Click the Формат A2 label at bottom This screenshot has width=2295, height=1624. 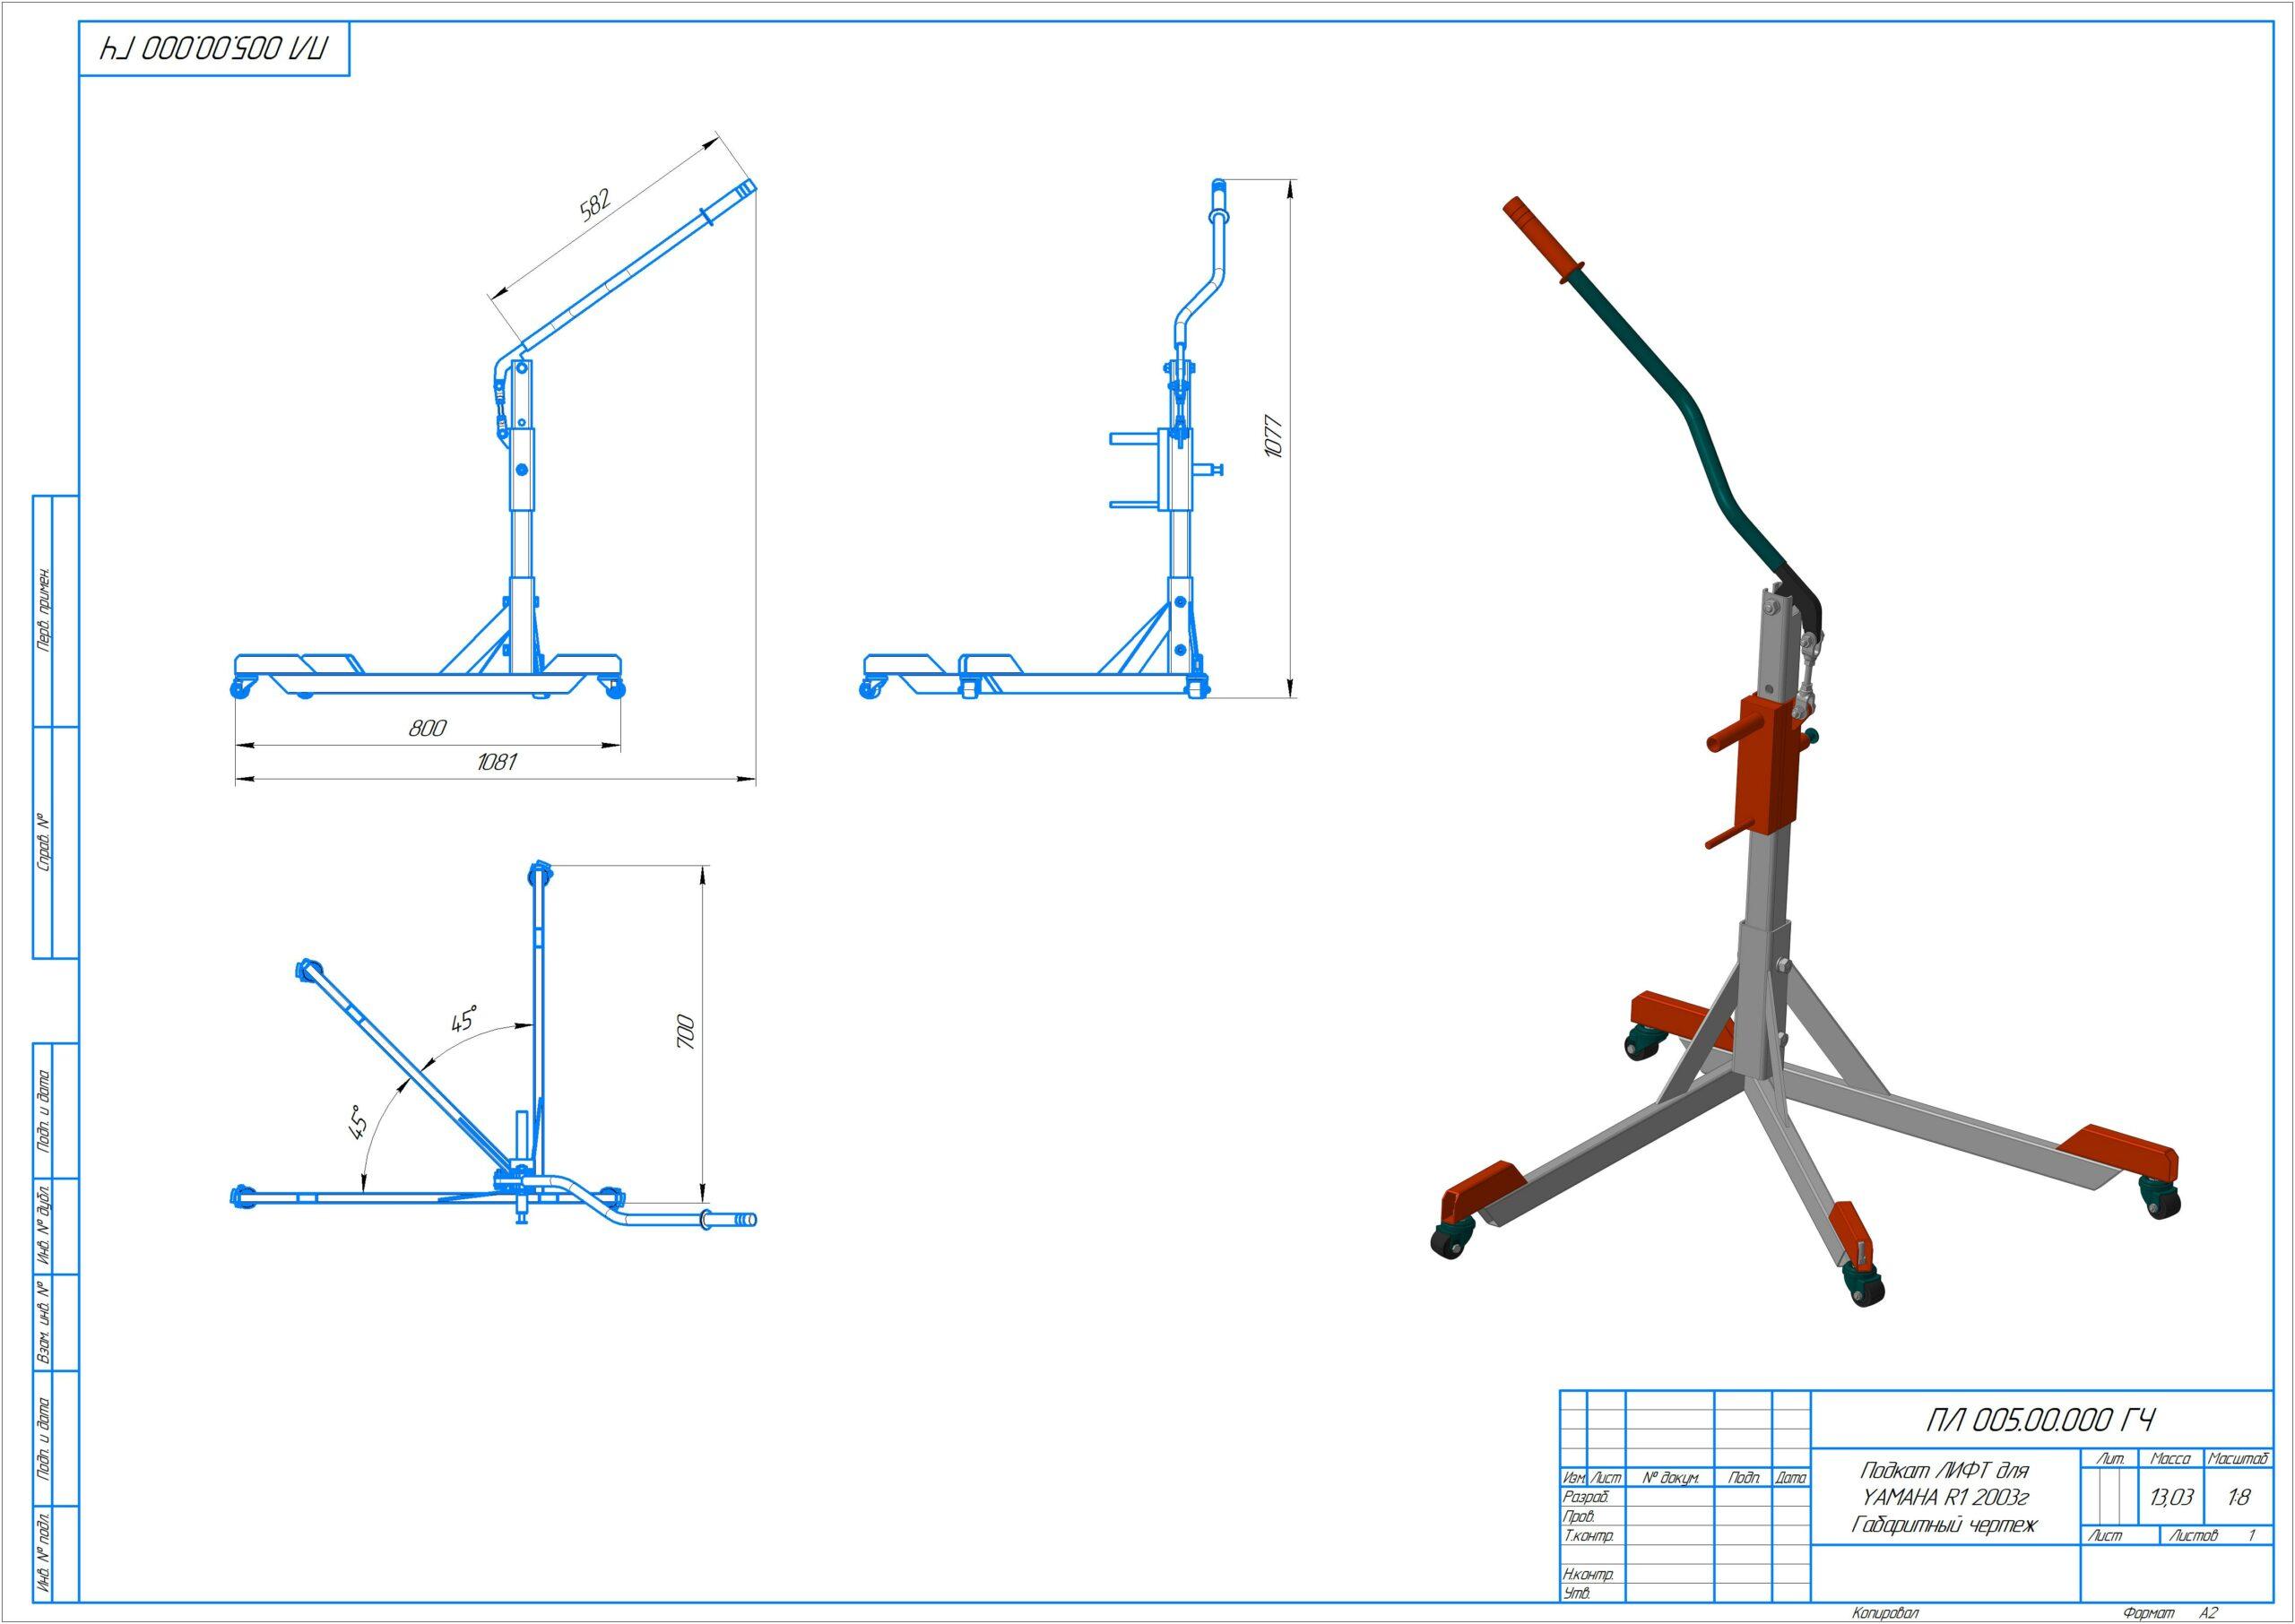pyautogui.click(x=2160, y=1614)
